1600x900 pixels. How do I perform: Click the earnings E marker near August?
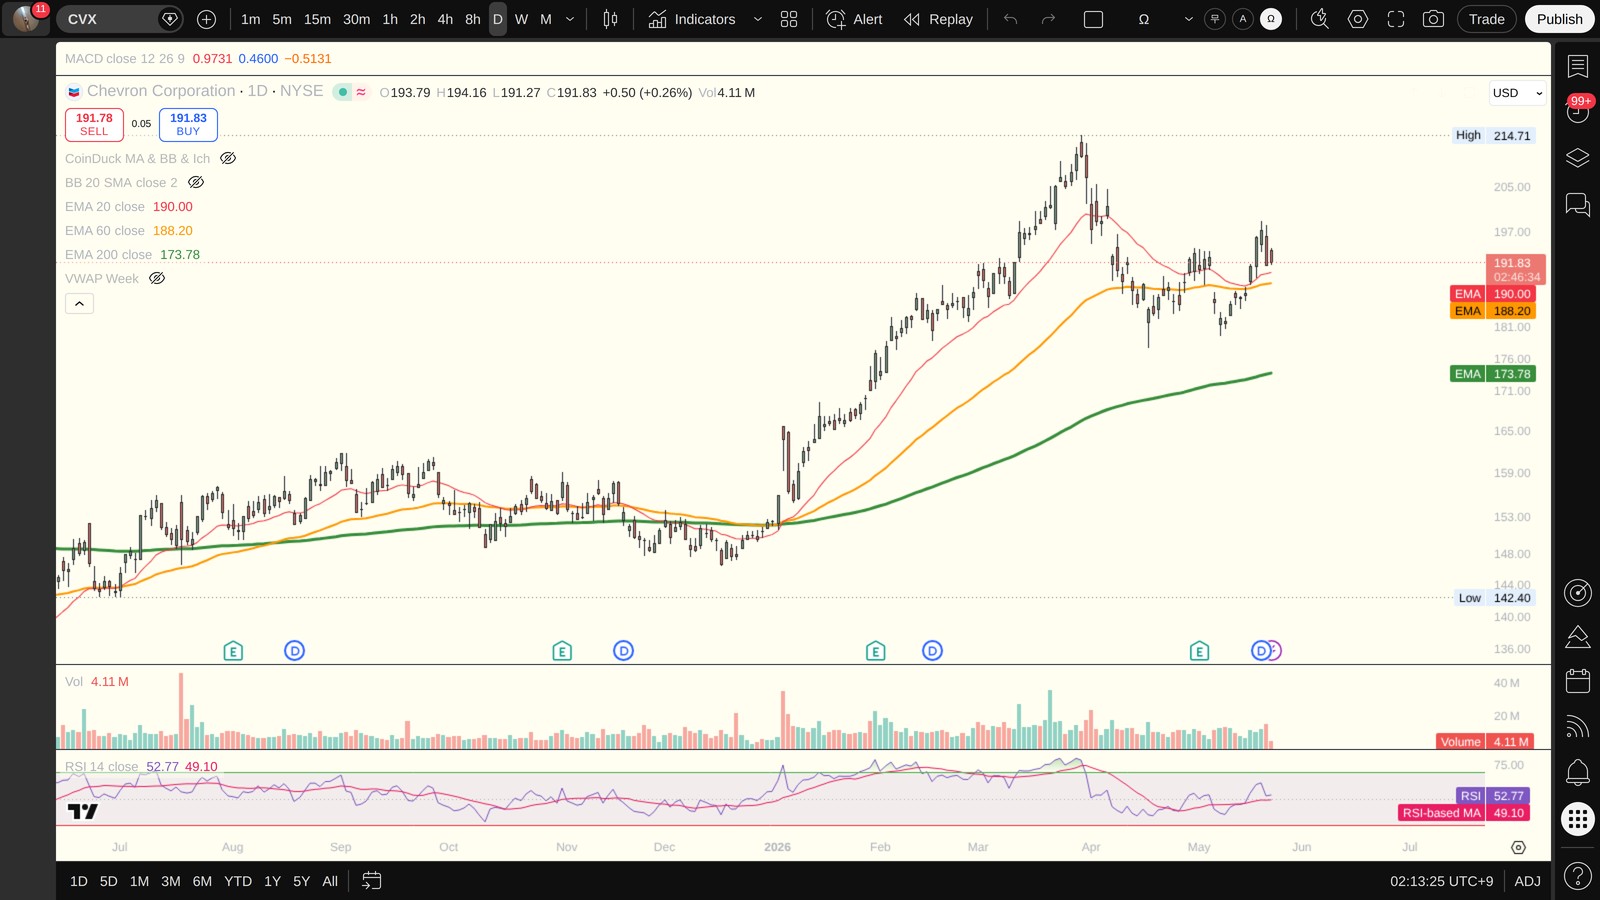[x=233, y=651]
